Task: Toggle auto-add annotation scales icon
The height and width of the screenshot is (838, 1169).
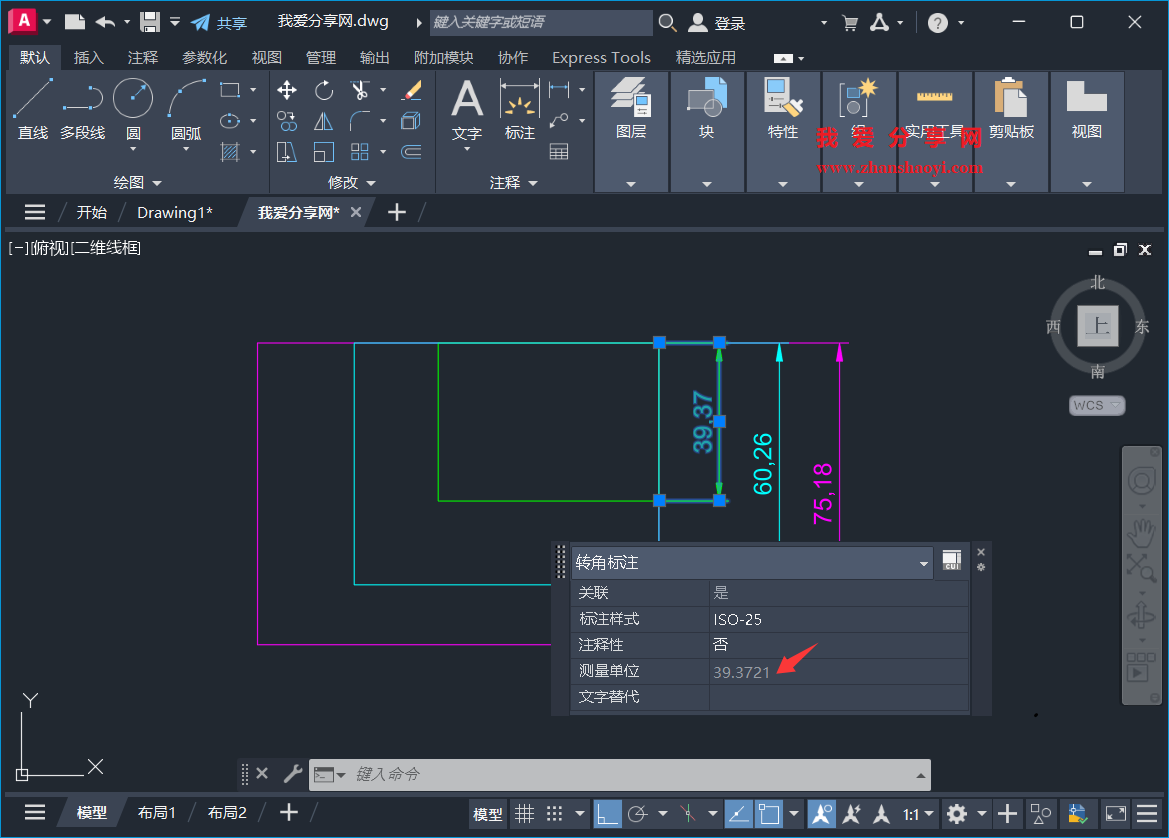Action: (852, 814)
